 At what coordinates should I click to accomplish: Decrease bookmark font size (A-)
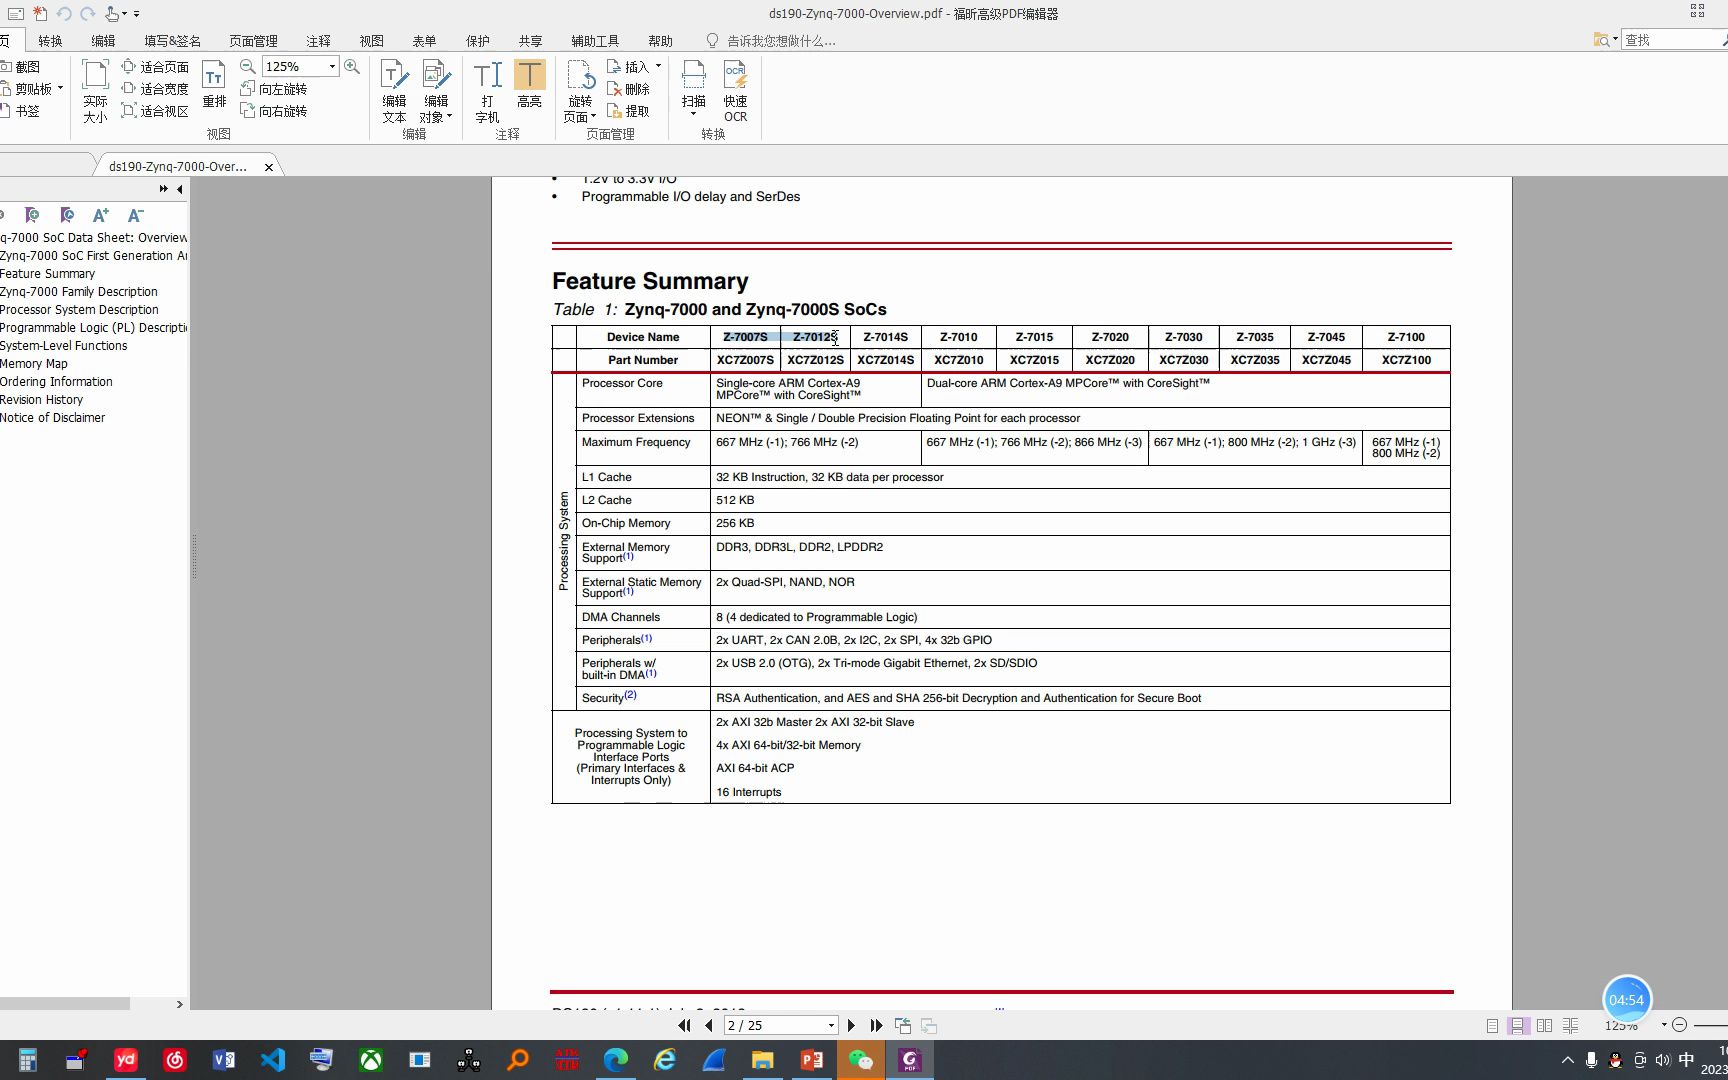[135, 214]
